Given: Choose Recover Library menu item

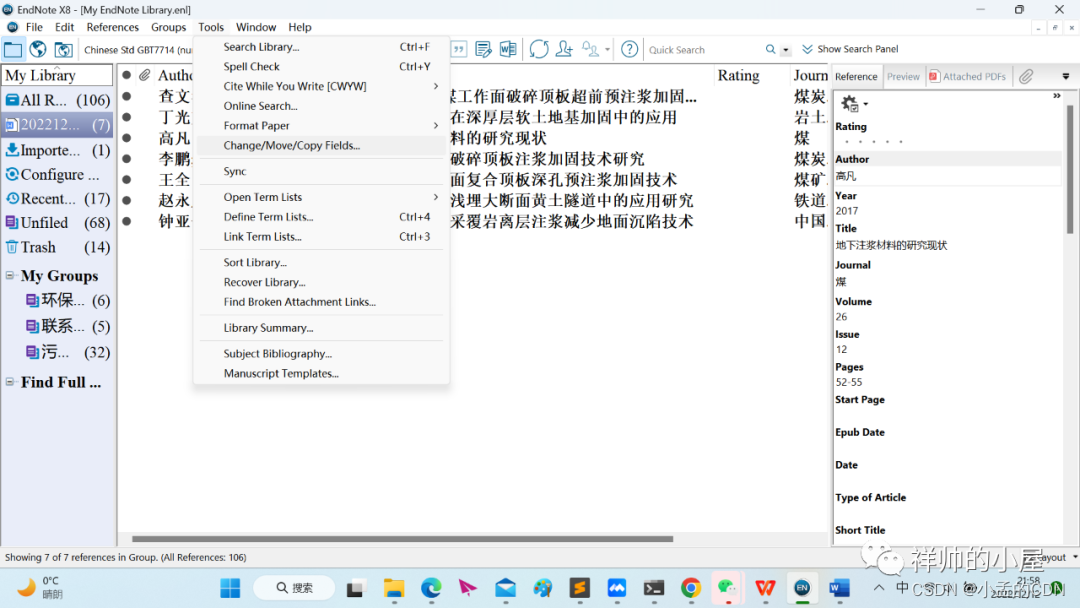Looking at the screenshot, I should coord(322,282).
